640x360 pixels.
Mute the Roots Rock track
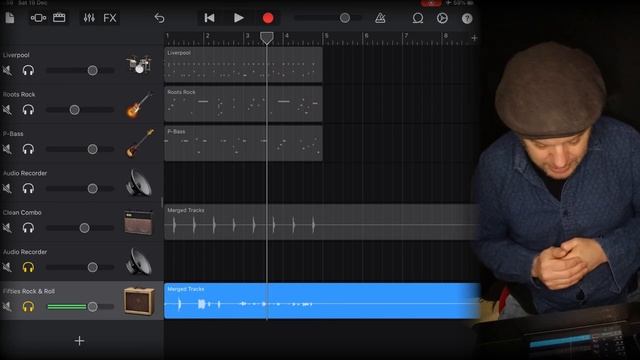click(7, 110)
